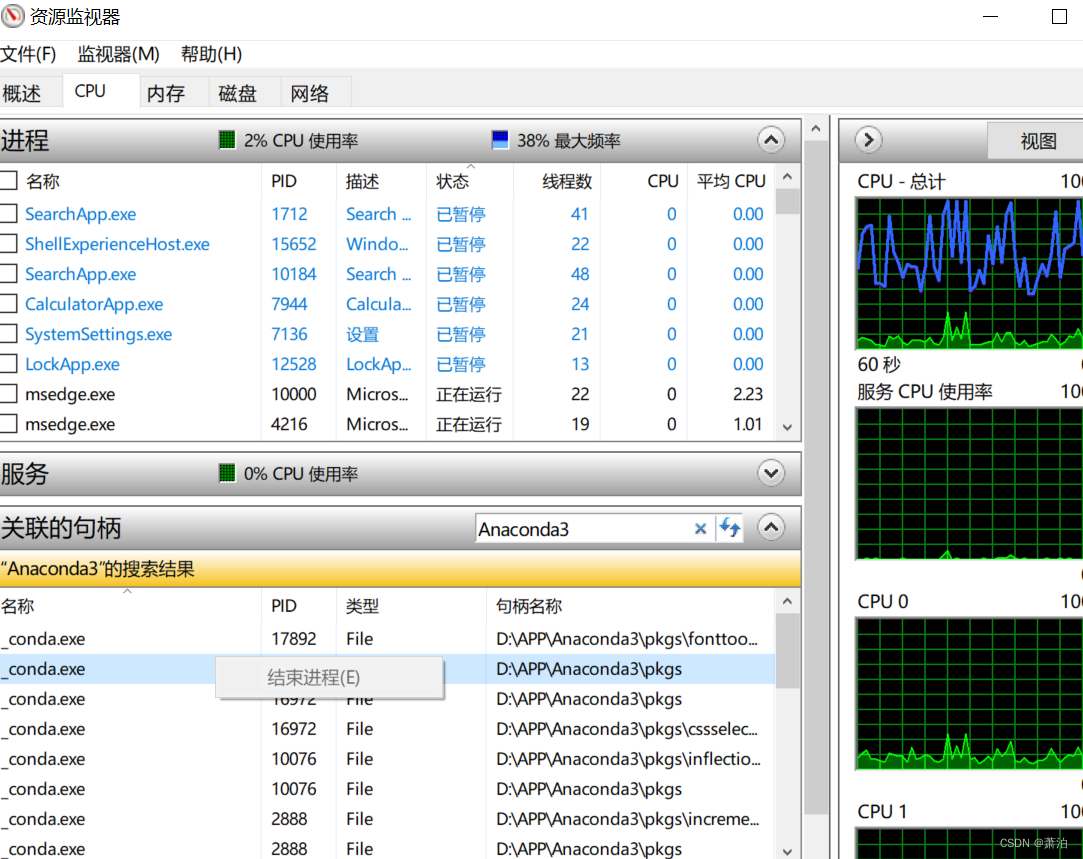Tick the msedge.exe PID 10000 checkbox

click(x=8, y=394)
